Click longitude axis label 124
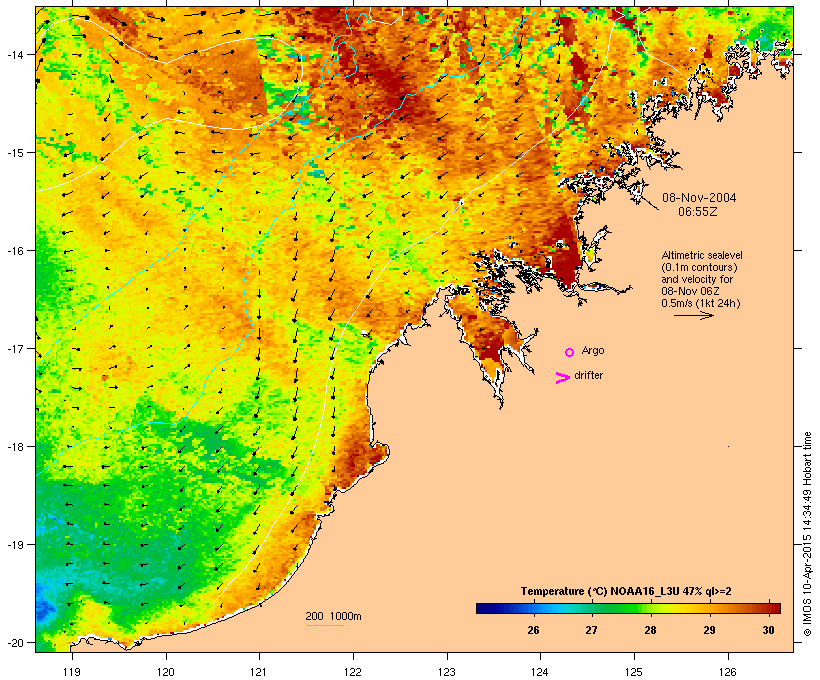820x680 pixels. (x=540, y=672)
